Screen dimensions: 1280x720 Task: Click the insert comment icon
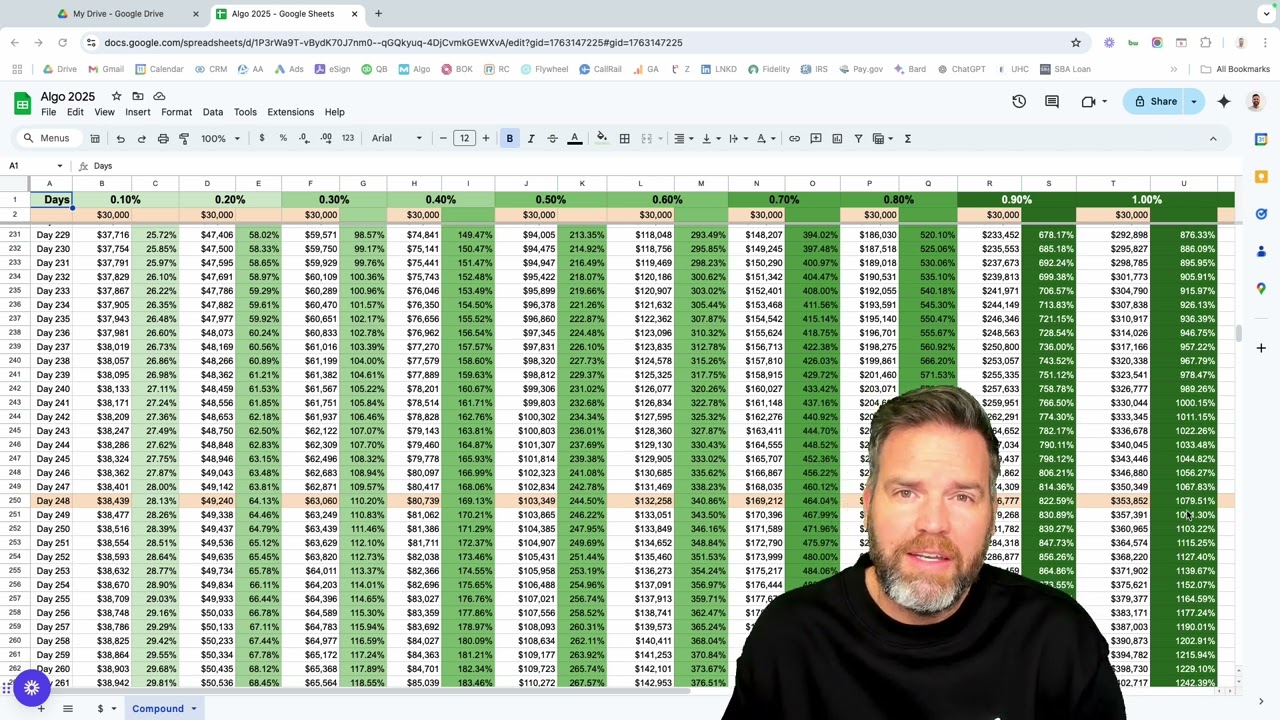pyautogui.click(x=816, y=138)
